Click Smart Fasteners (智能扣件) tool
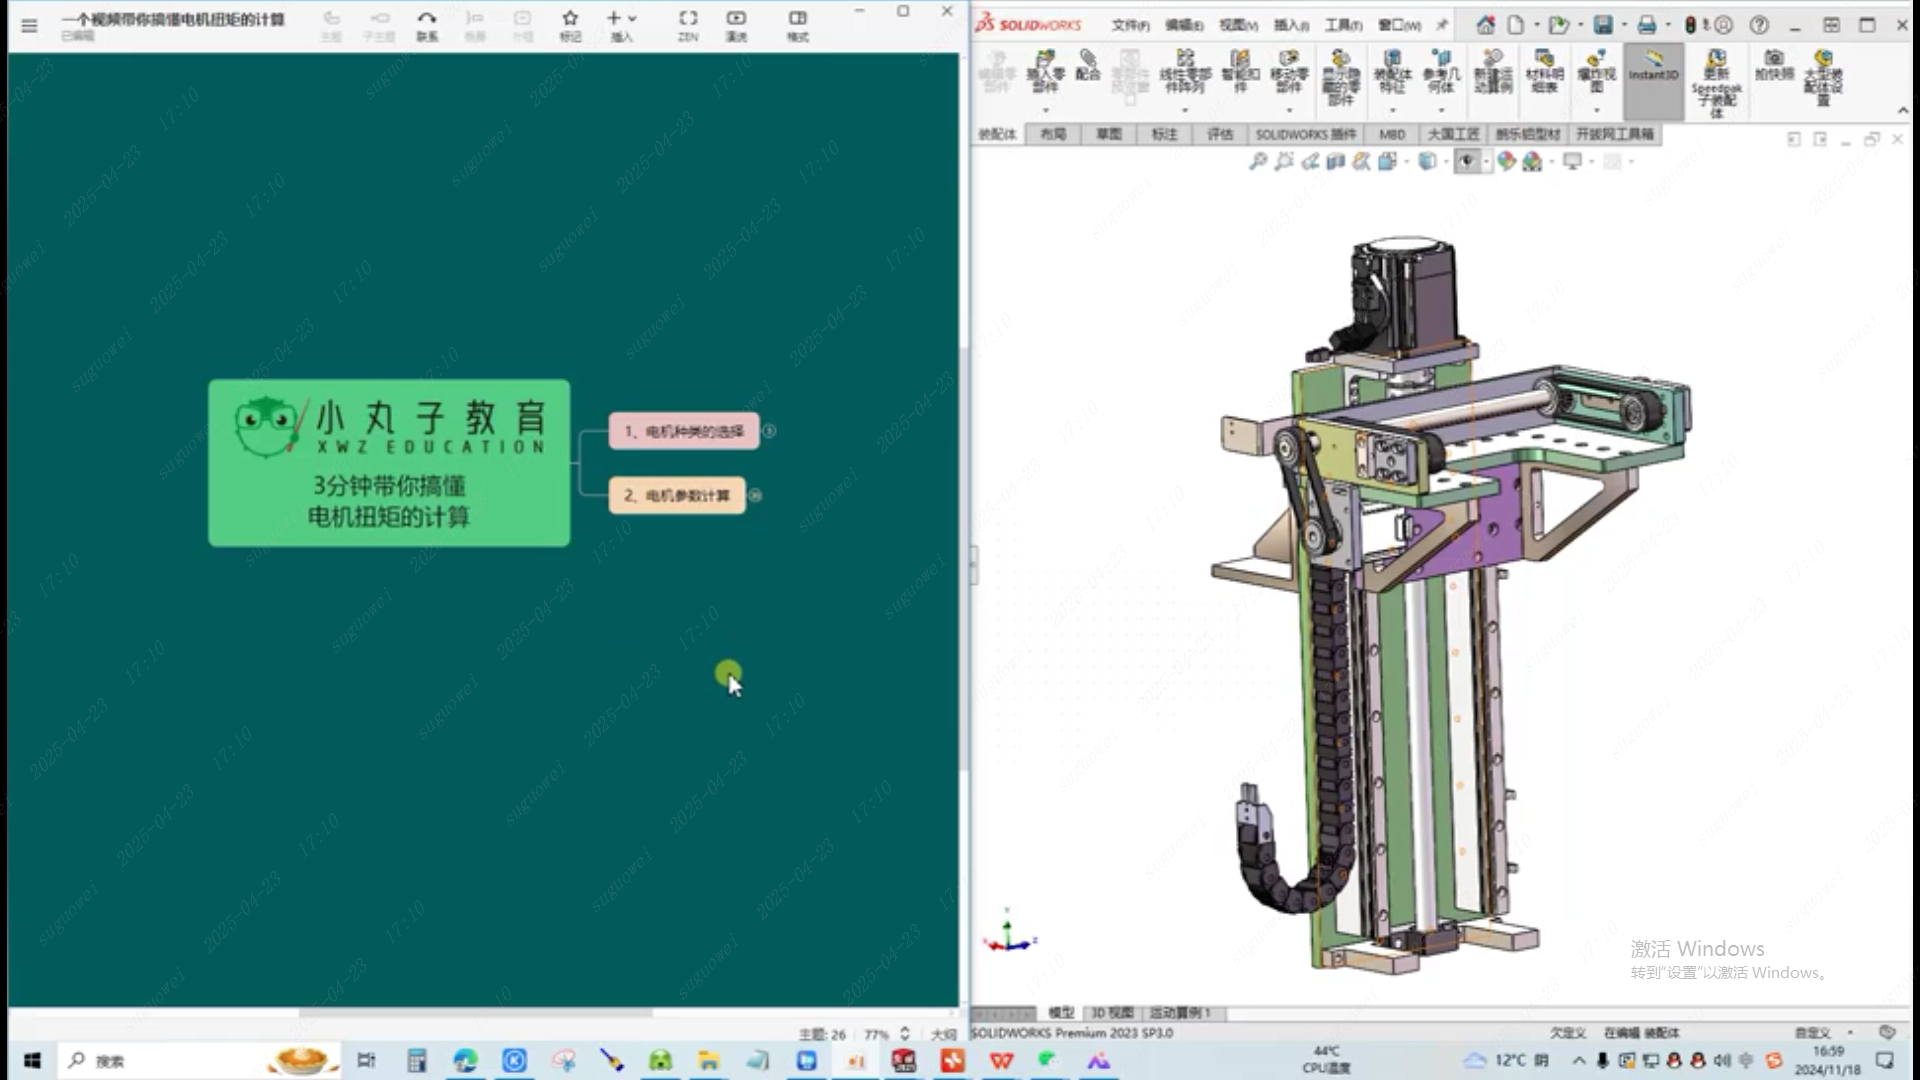This screenshot has width=1920, height=1080. pos(1240,72)
